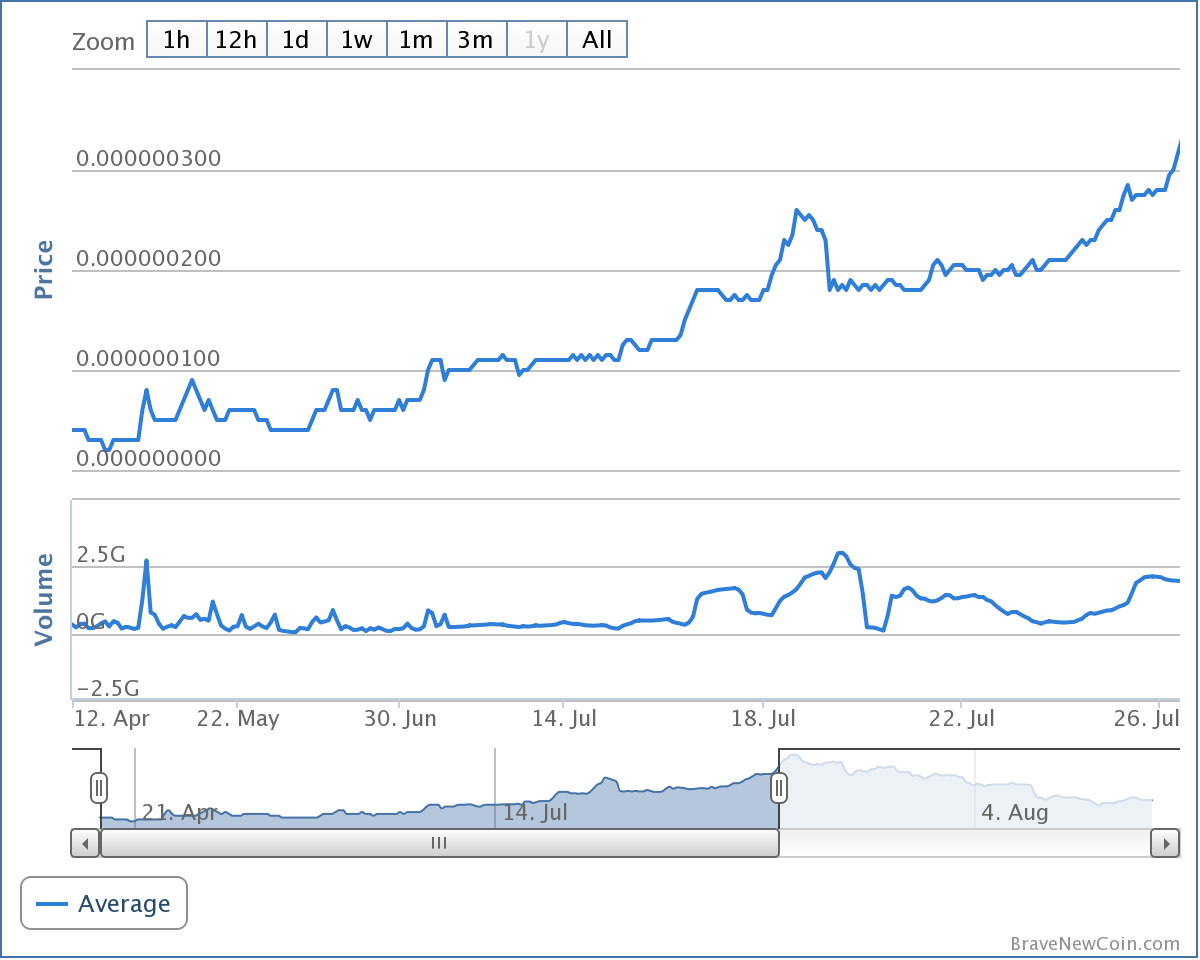This screenshot has width=1200, height=960.
Task: Click the scrollbar left arrow button
Action: (85, 843)
